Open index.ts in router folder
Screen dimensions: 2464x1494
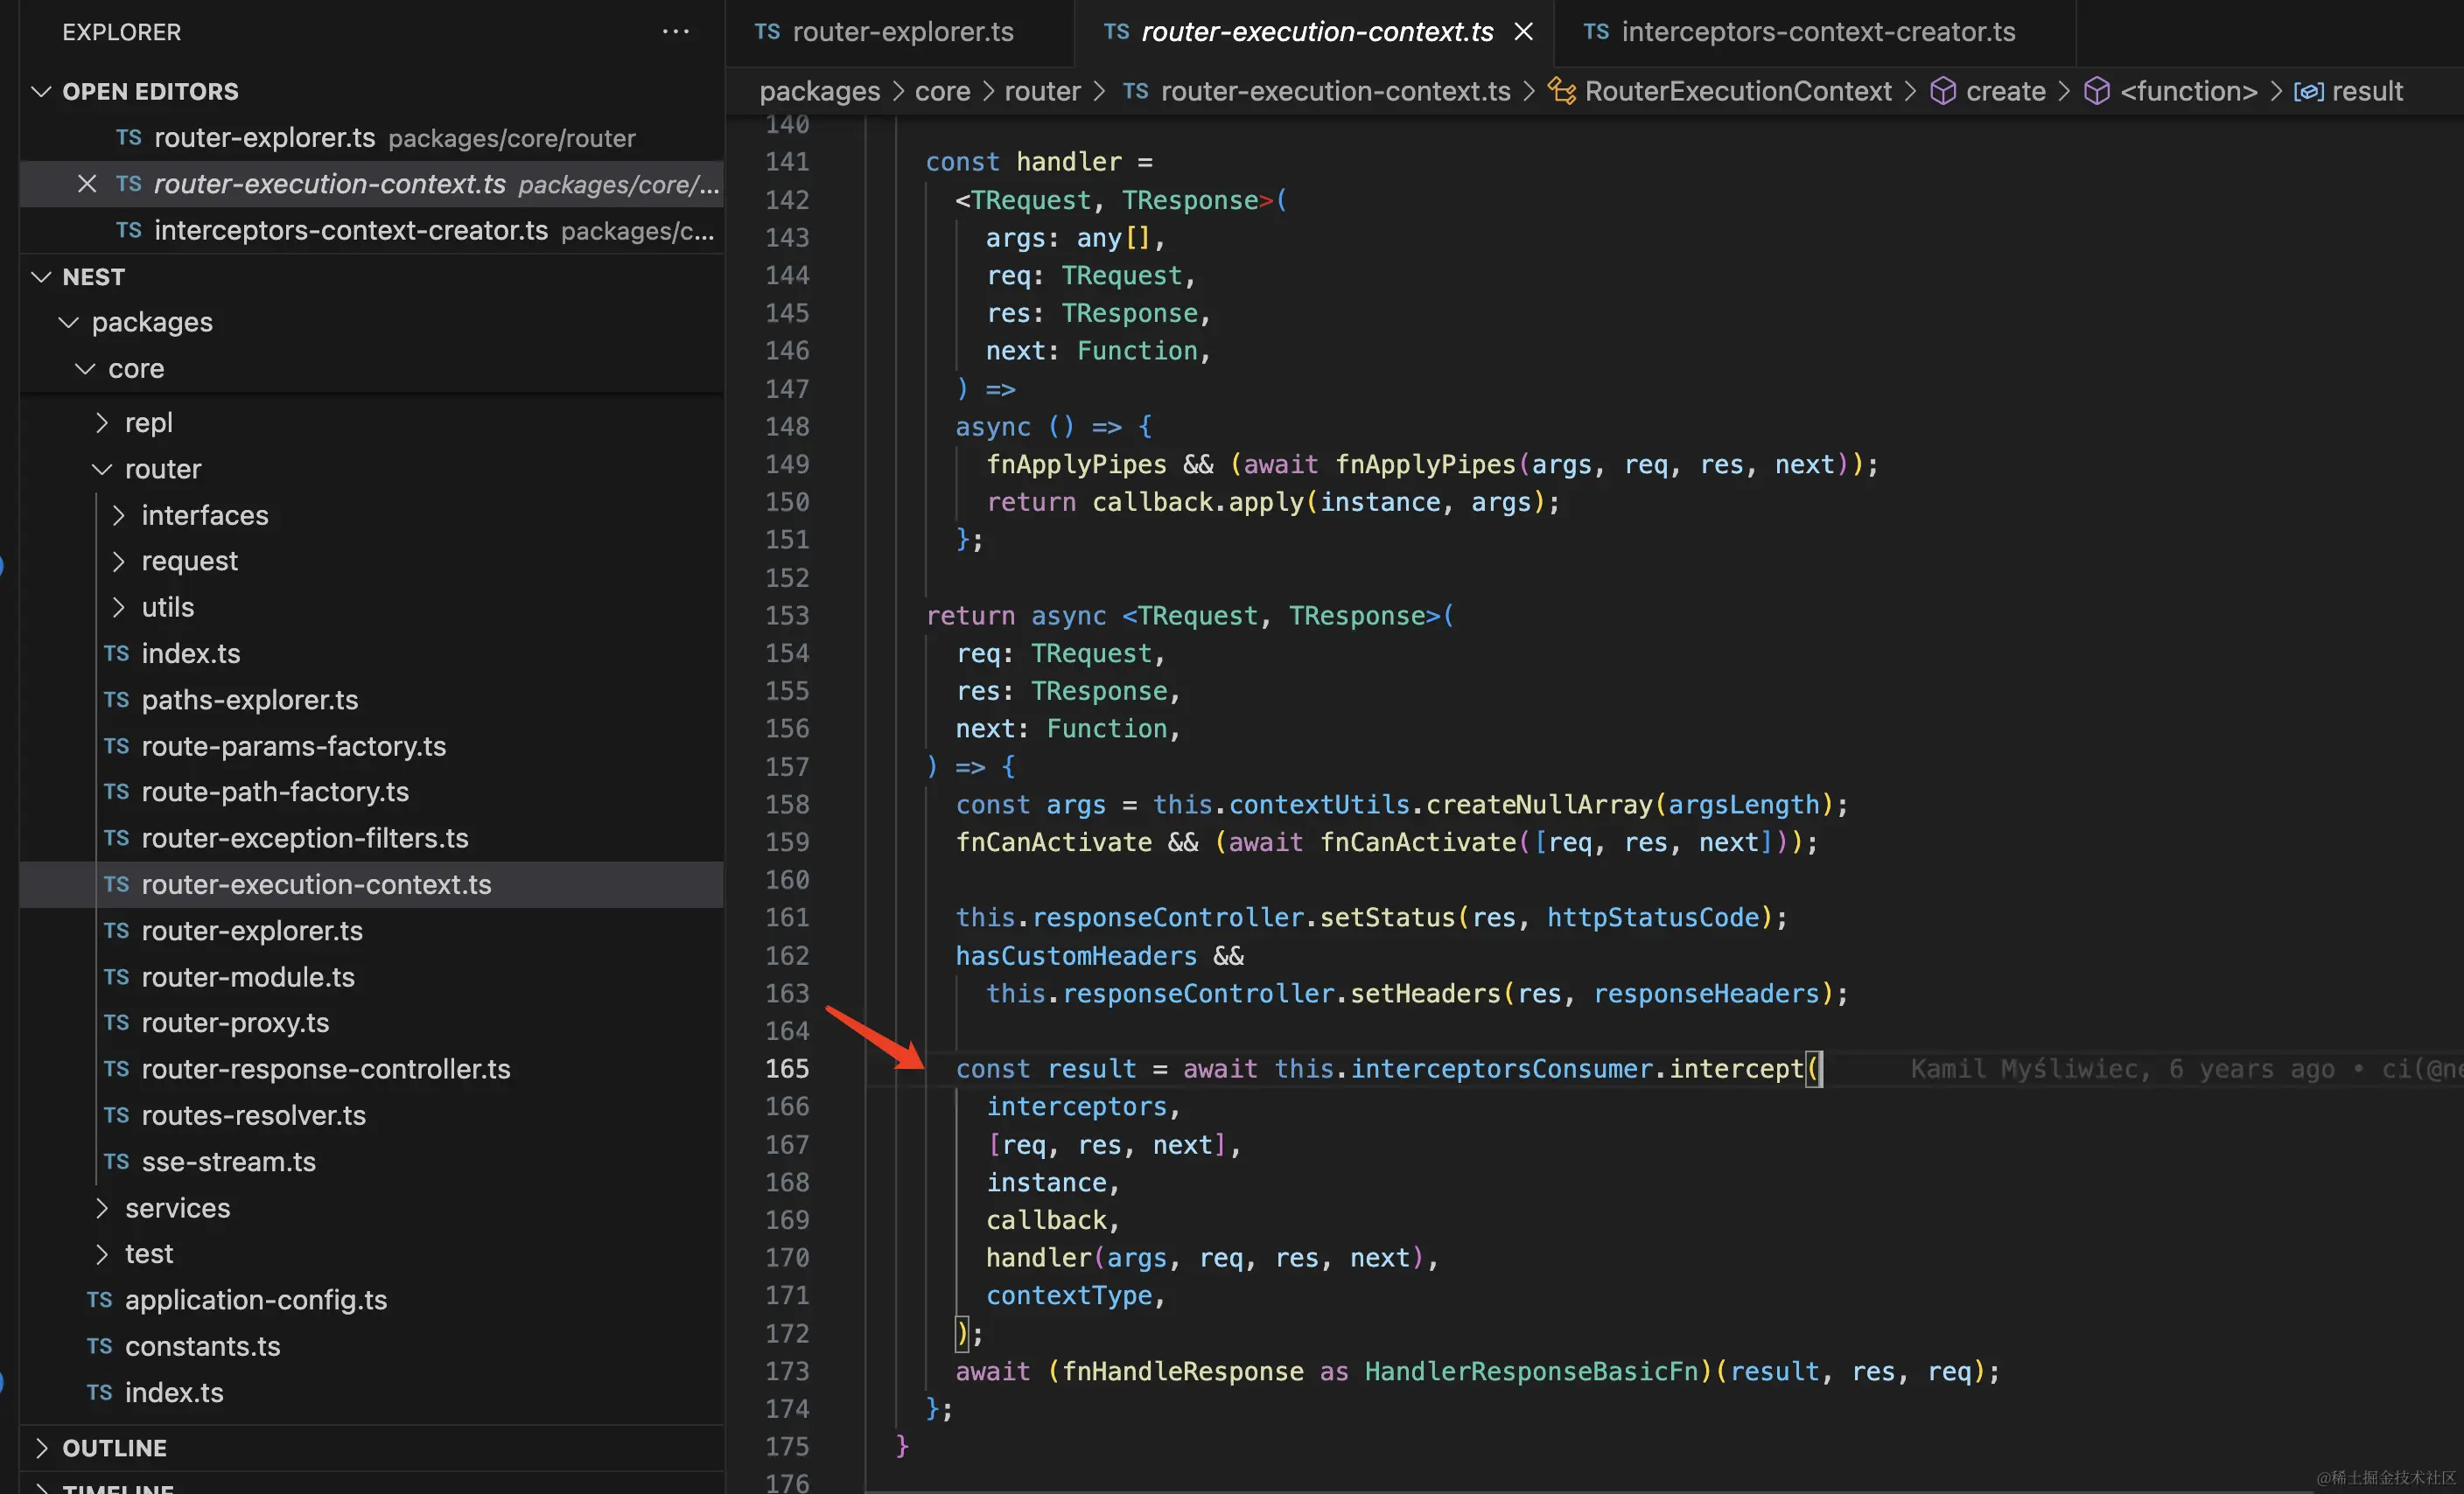(x=372, y=653)
